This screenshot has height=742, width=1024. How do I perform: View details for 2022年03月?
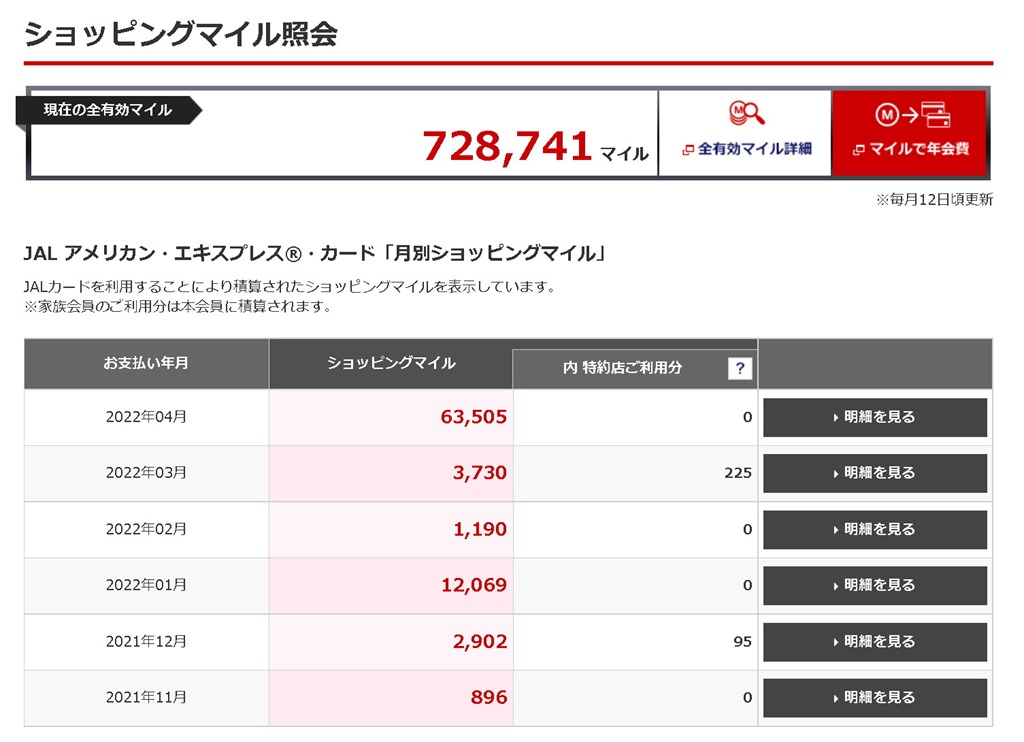(x=874, y=473)
